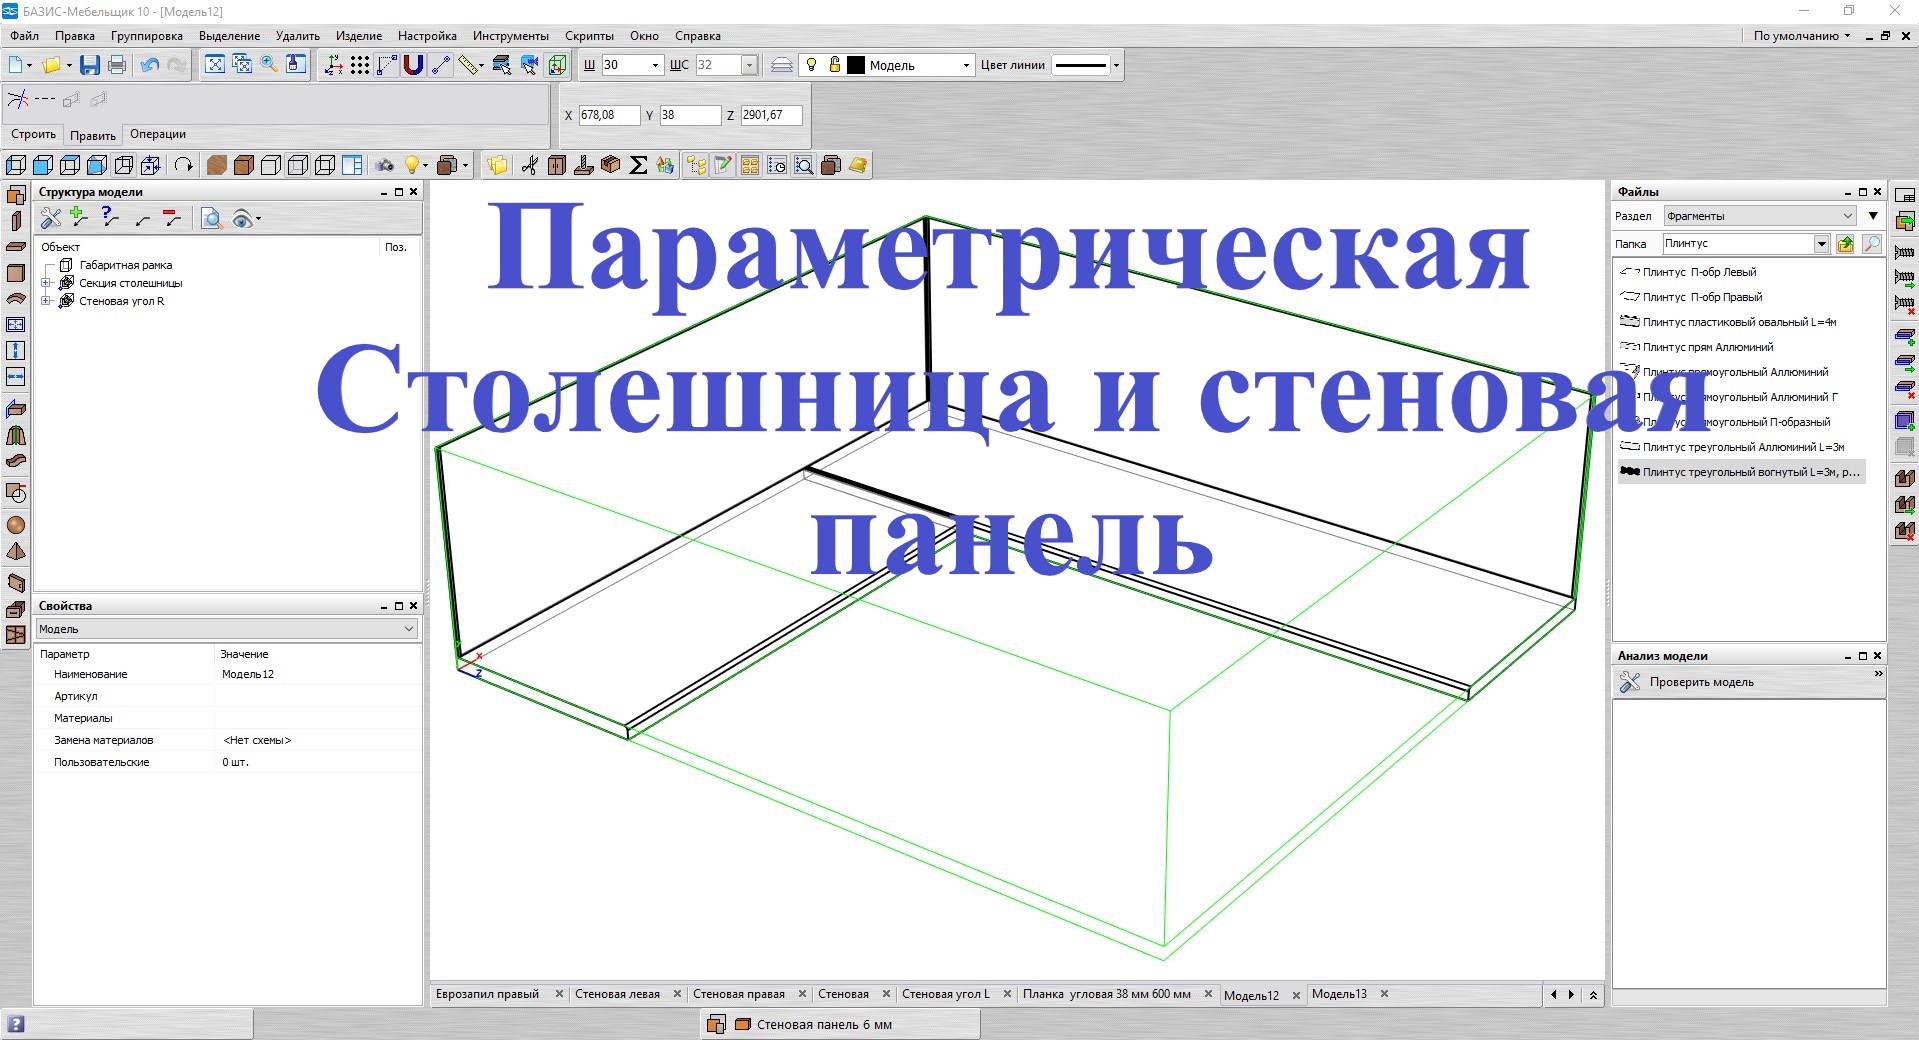Click the sigma summary icon
This screenshot has width=1919, height=1040.
pyautogui.click(x=638, y=165)
